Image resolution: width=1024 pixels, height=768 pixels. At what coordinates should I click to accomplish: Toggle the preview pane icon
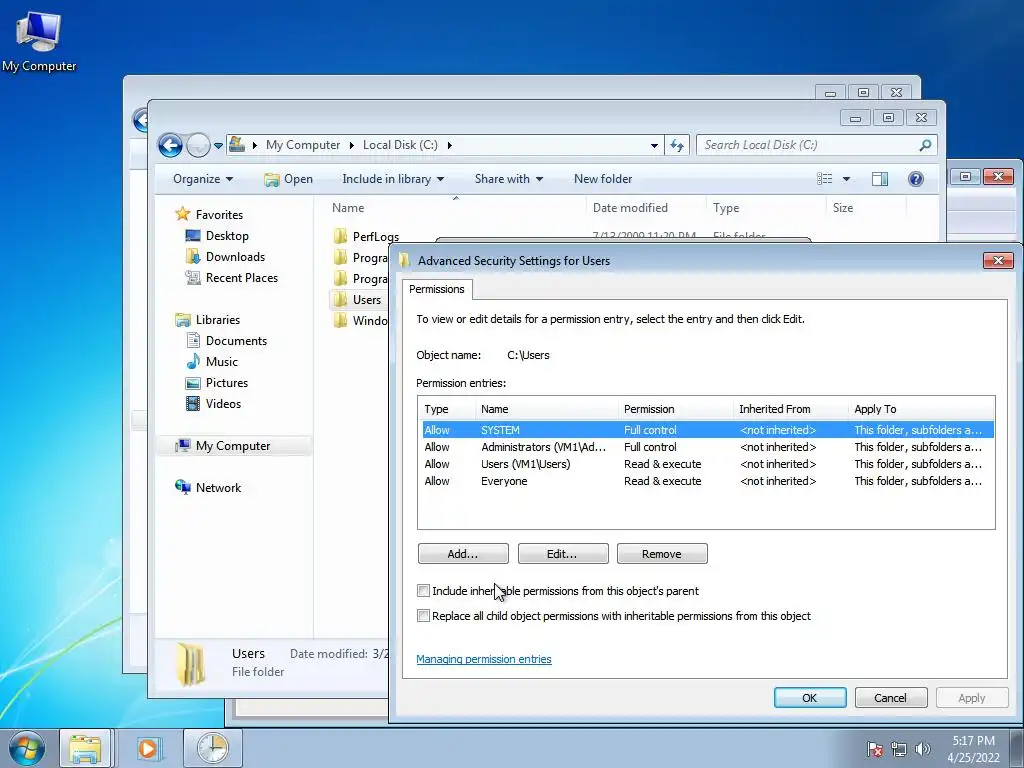coord(880,179)
